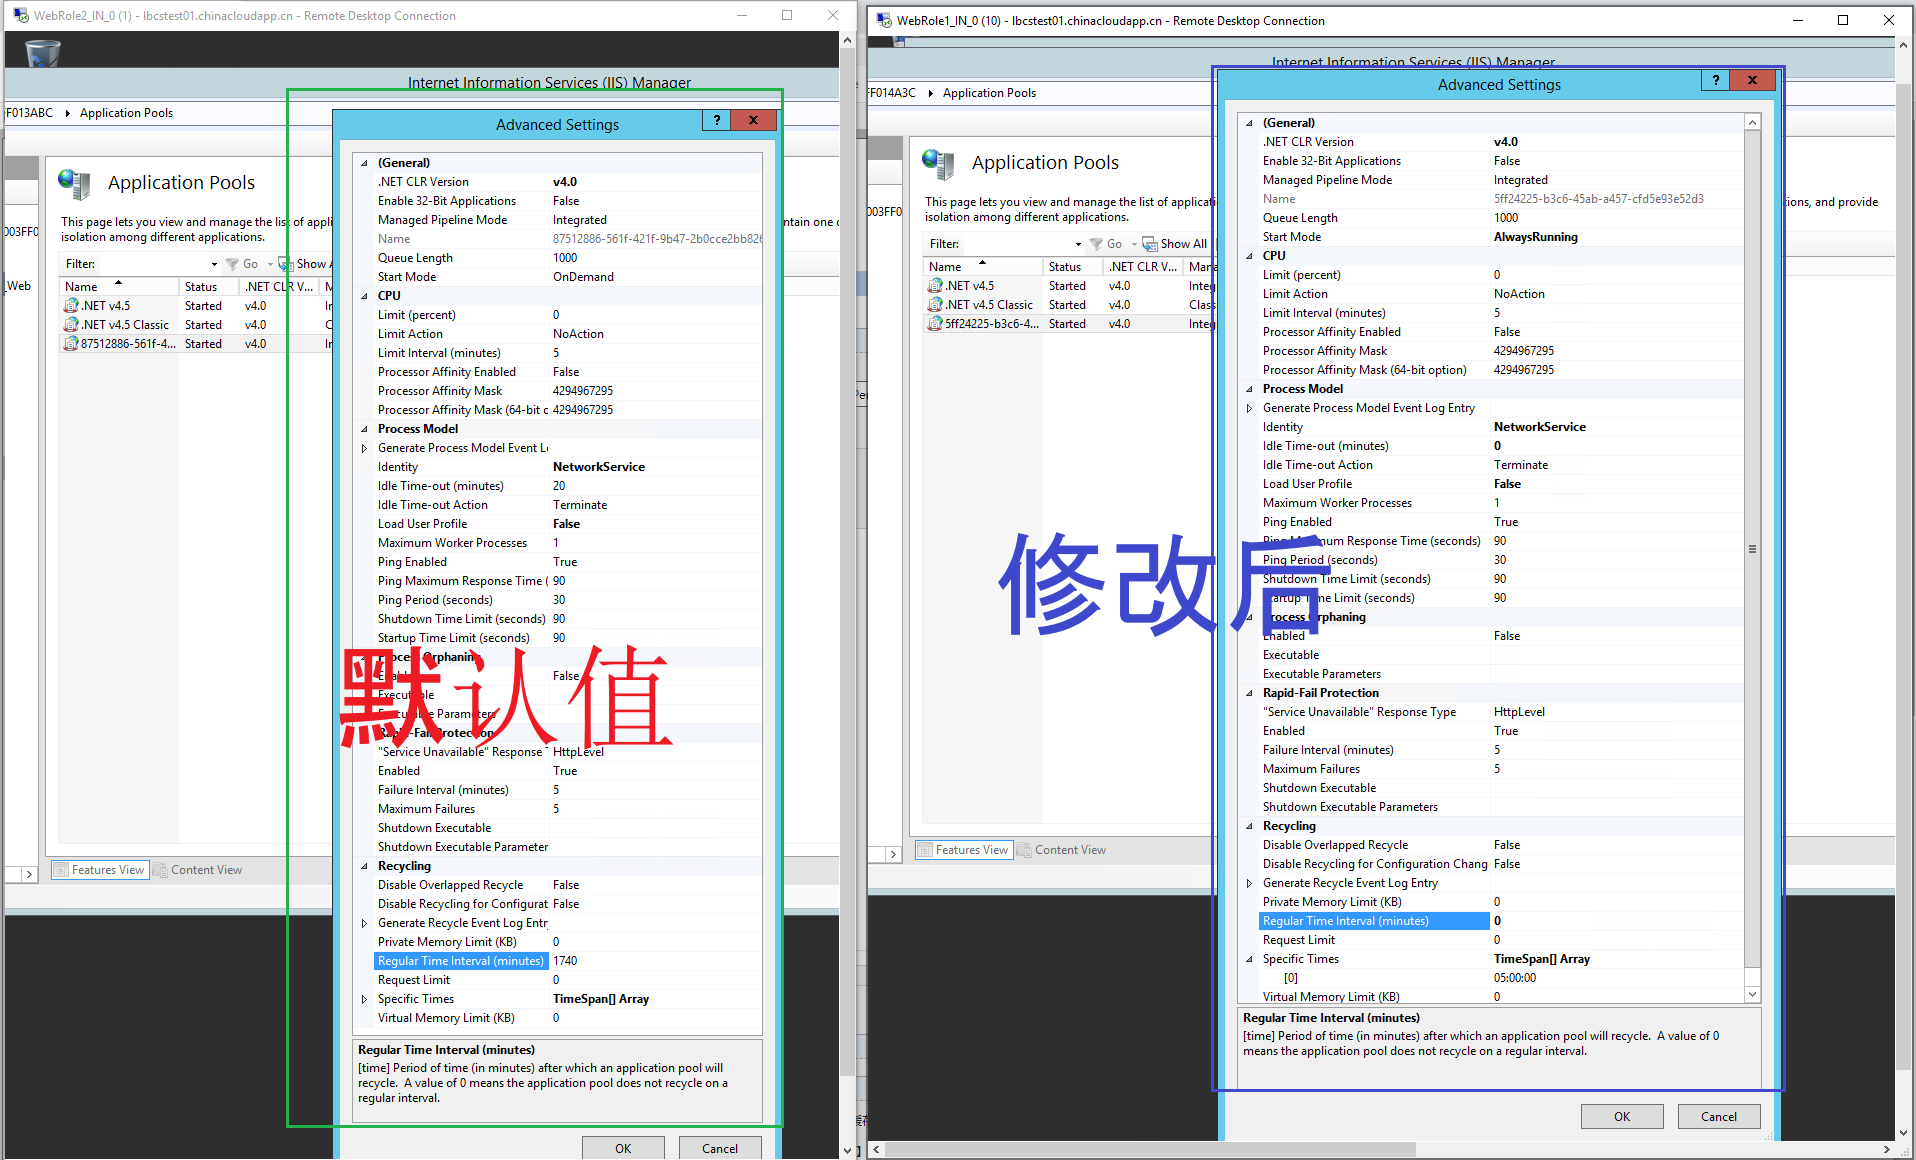This screenshot has width=1916, height=1160.
Task: Expand Specific Times in left dialog
Action: (x=364, y=999)
